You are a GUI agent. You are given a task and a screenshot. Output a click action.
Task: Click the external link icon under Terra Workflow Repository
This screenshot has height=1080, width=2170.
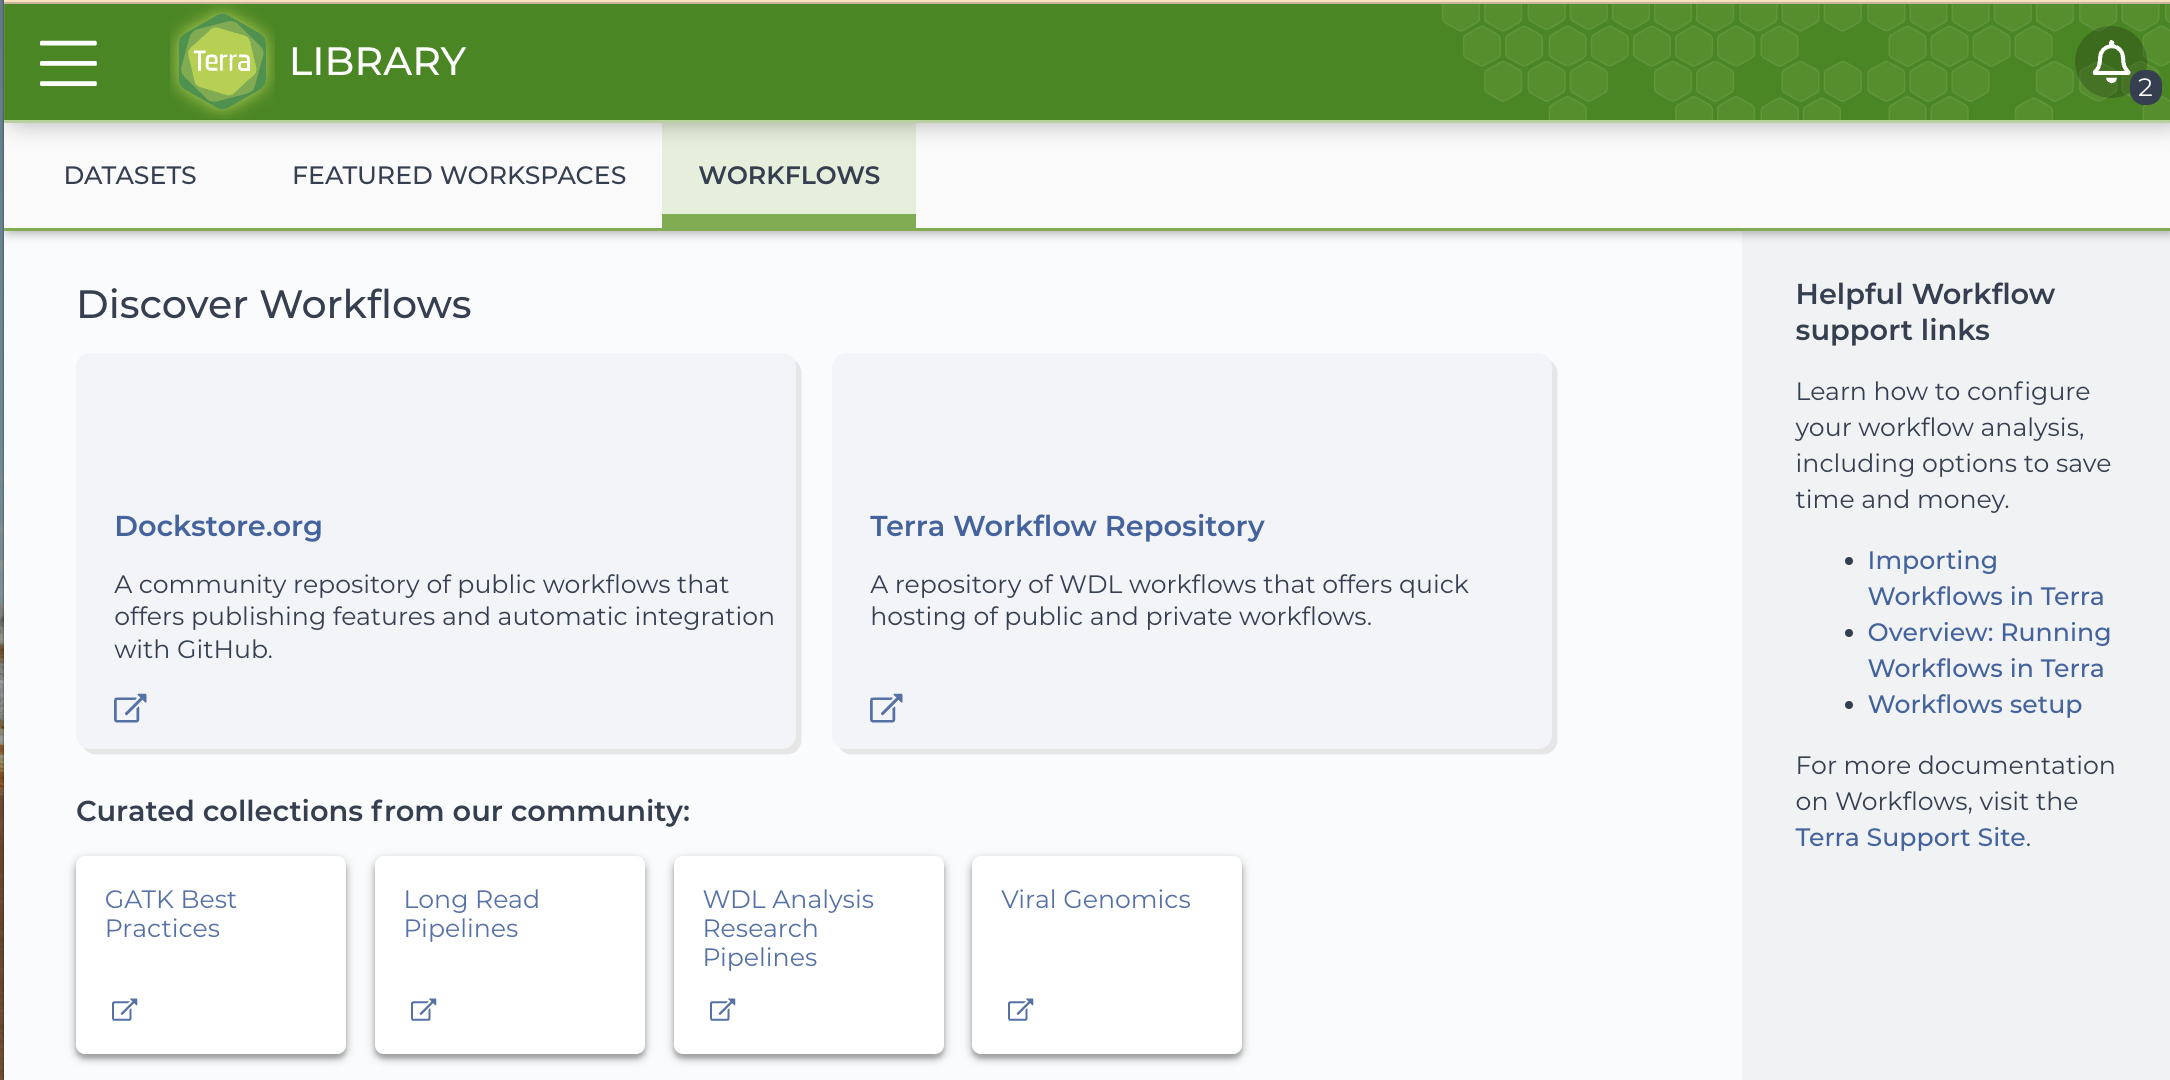coord(886,708)
